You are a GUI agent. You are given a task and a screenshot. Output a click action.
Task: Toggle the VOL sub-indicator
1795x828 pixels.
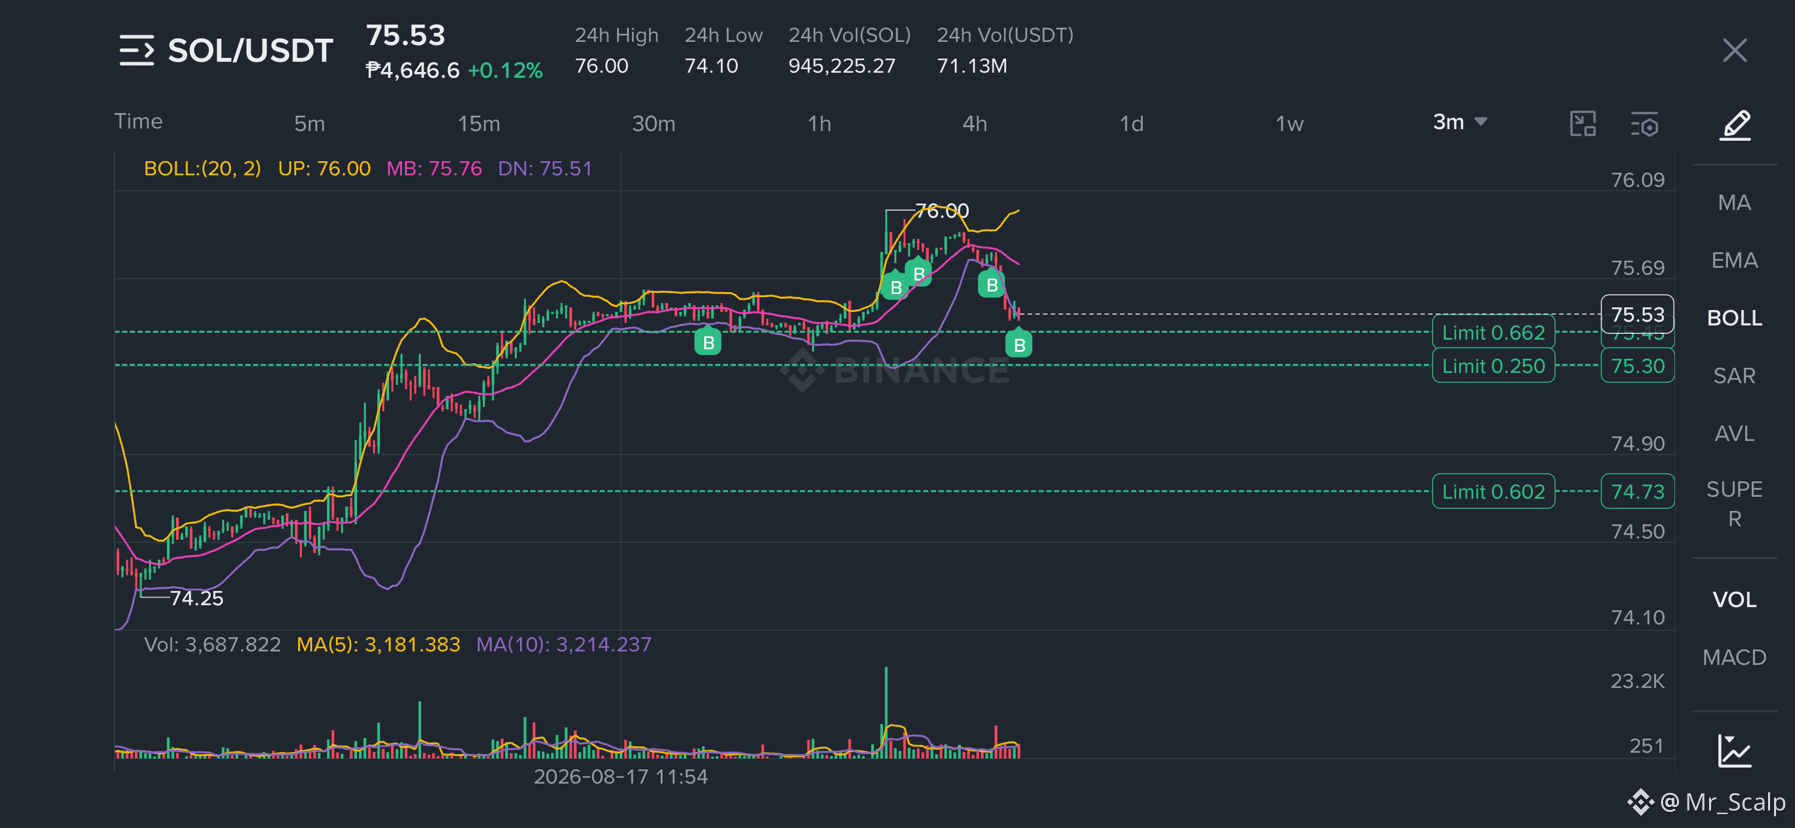[x=1734, y=600]
